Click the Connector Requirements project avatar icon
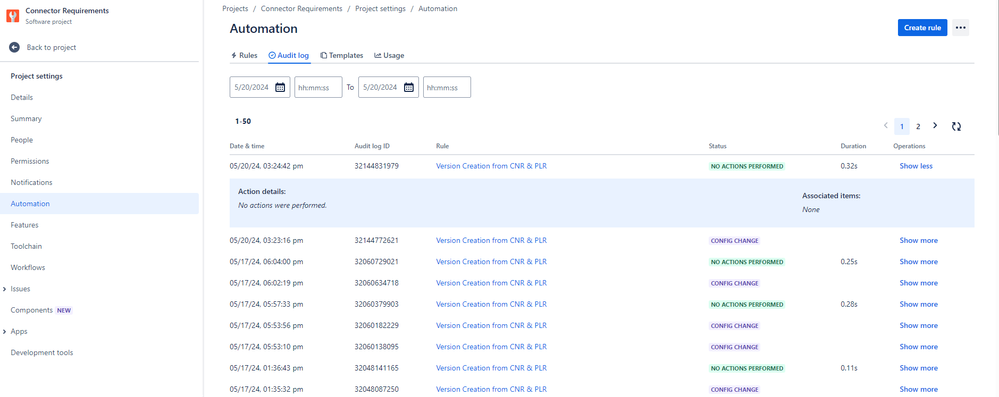999x397 pixels. (13, 16)
